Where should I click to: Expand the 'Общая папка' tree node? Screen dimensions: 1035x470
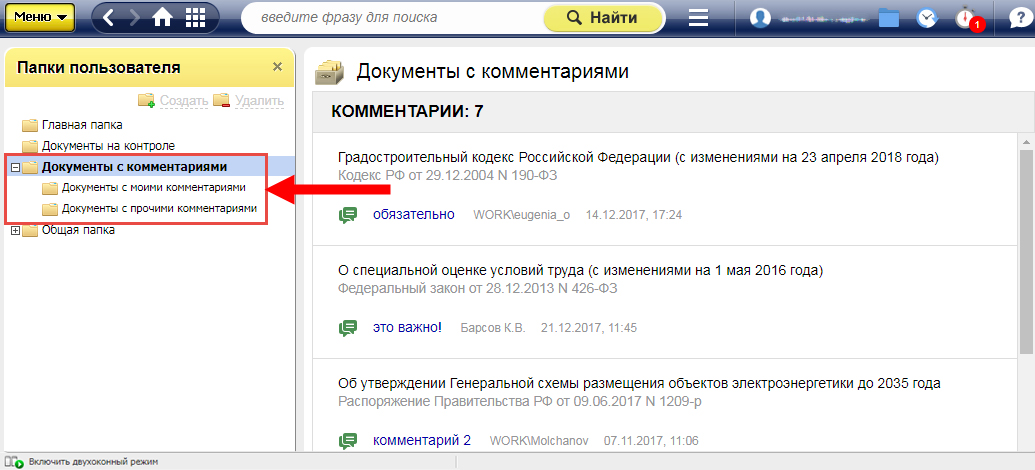(15, 231)
